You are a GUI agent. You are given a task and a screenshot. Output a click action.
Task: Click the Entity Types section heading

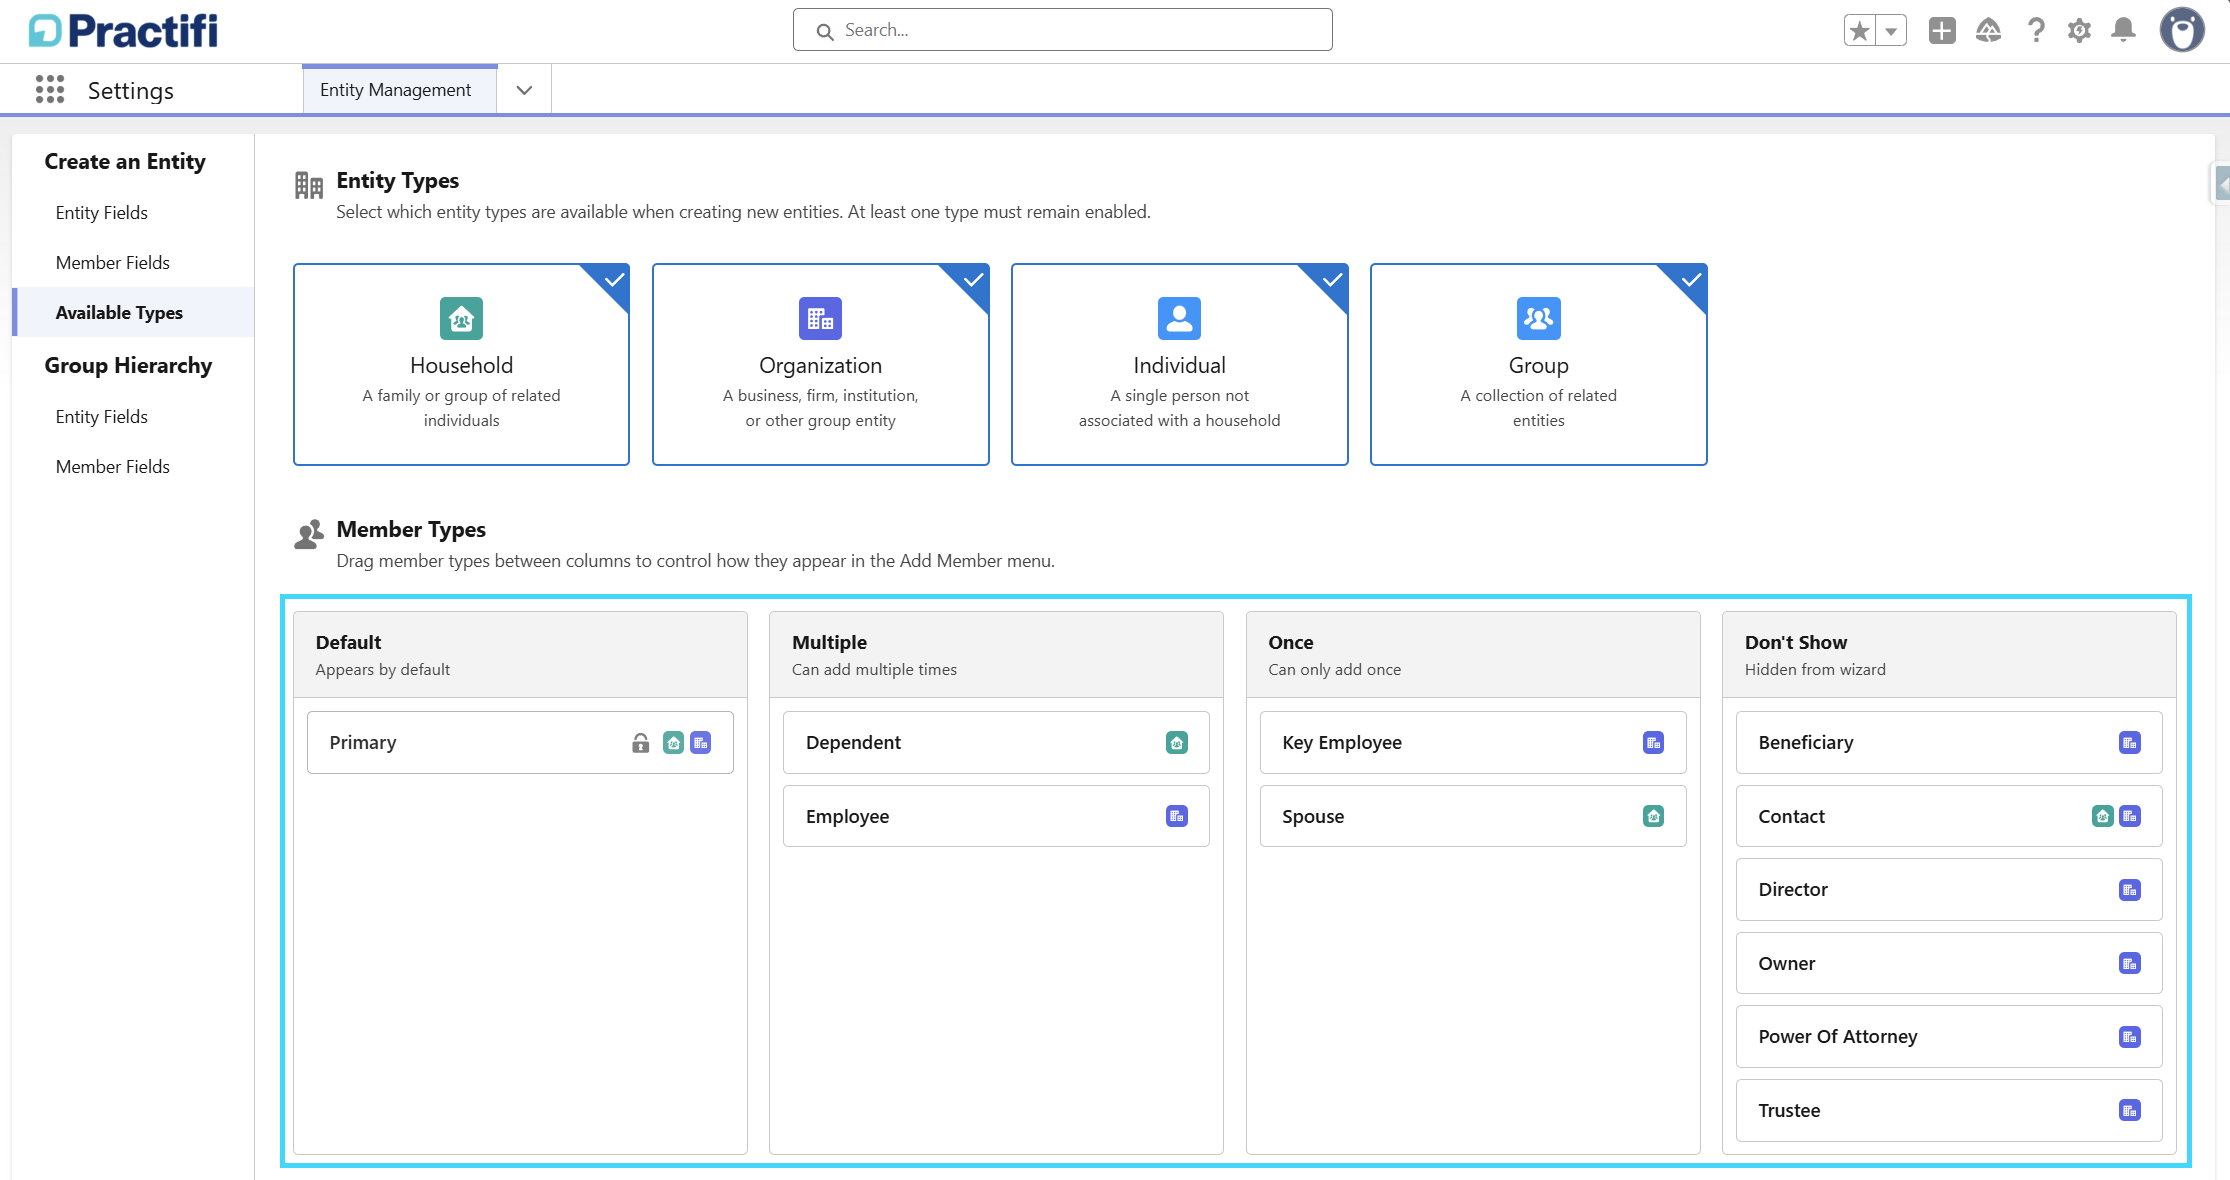point(398,181)
